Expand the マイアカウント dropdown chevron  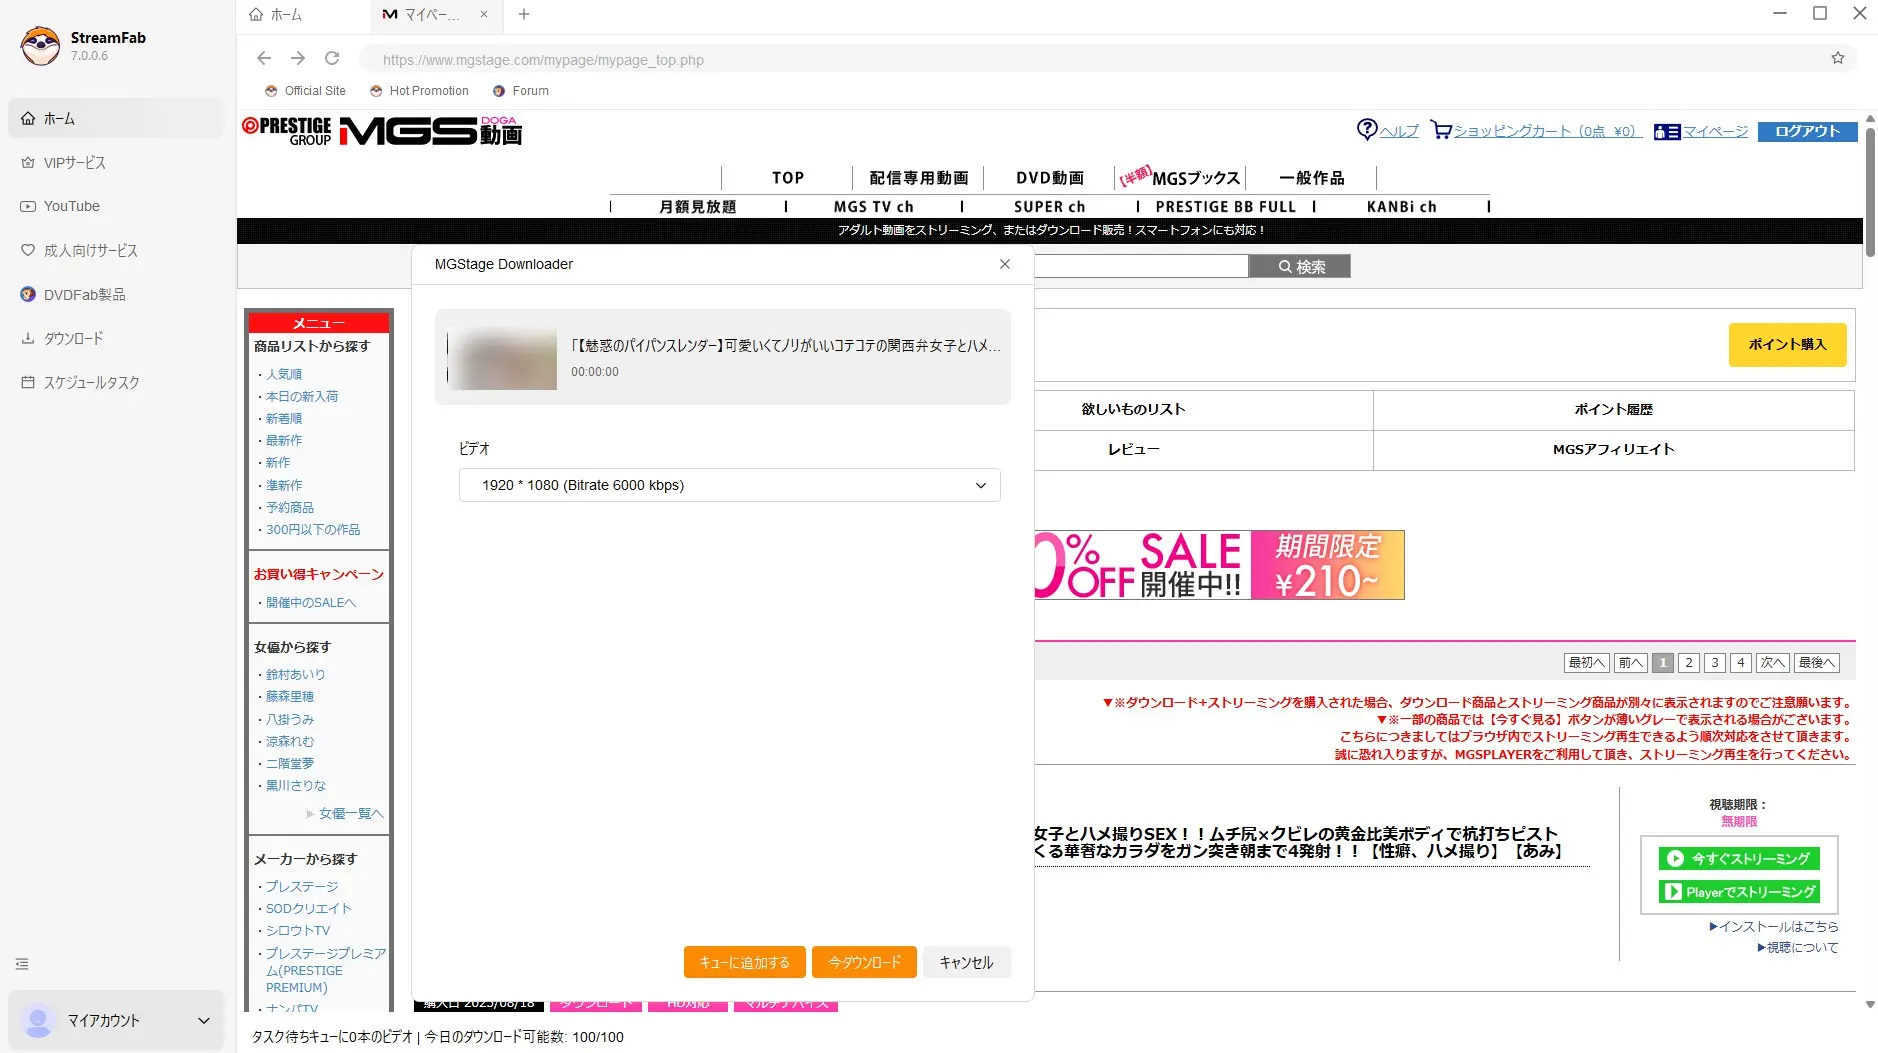pos(204,1020)
